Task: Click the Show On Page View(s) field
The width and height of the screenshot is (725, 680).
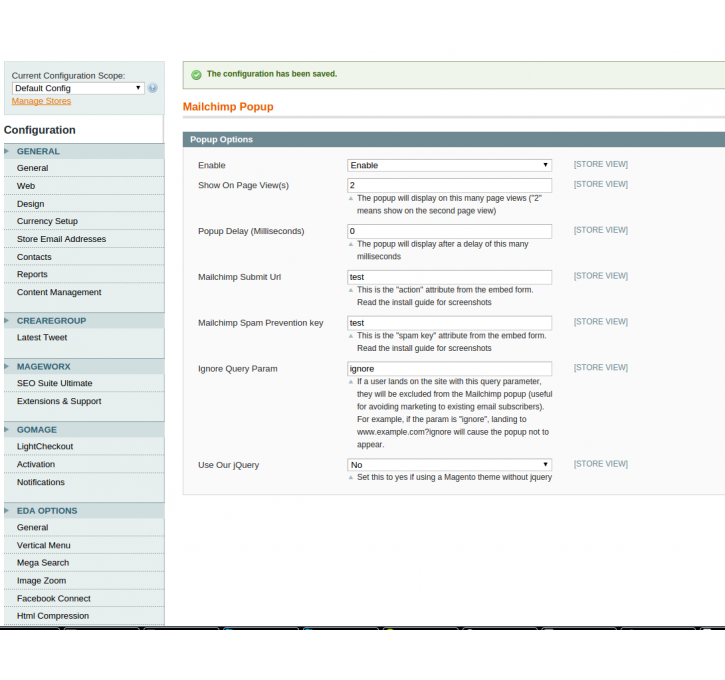Action: coord(449,185)
